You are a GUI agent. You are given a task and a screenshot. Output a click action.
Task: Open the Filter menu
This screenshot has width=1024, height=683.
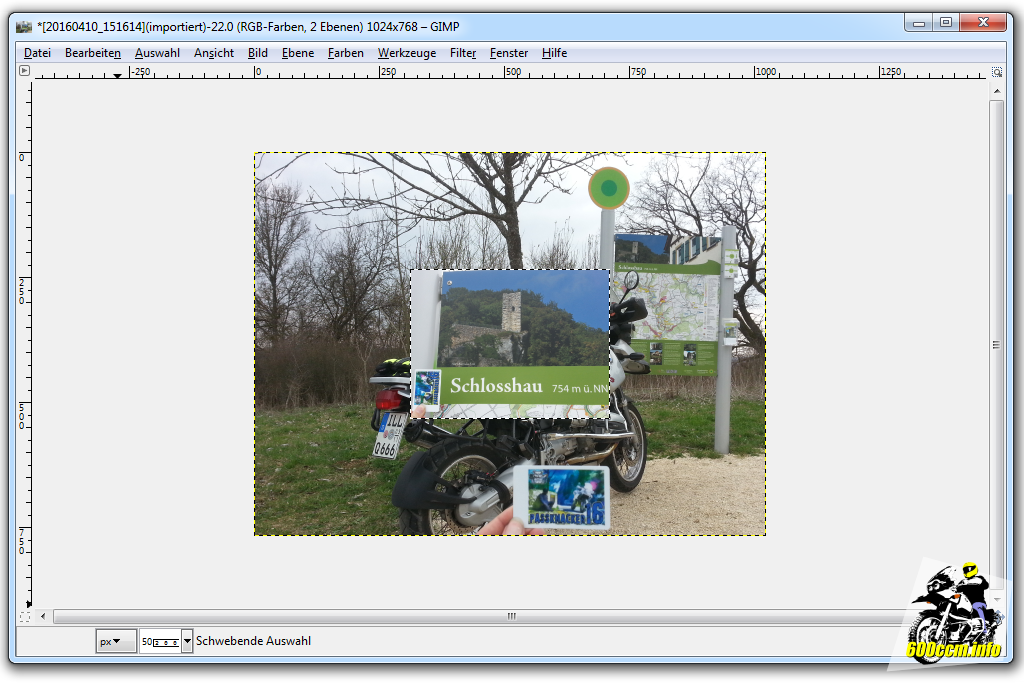click(x=463, y=53)
